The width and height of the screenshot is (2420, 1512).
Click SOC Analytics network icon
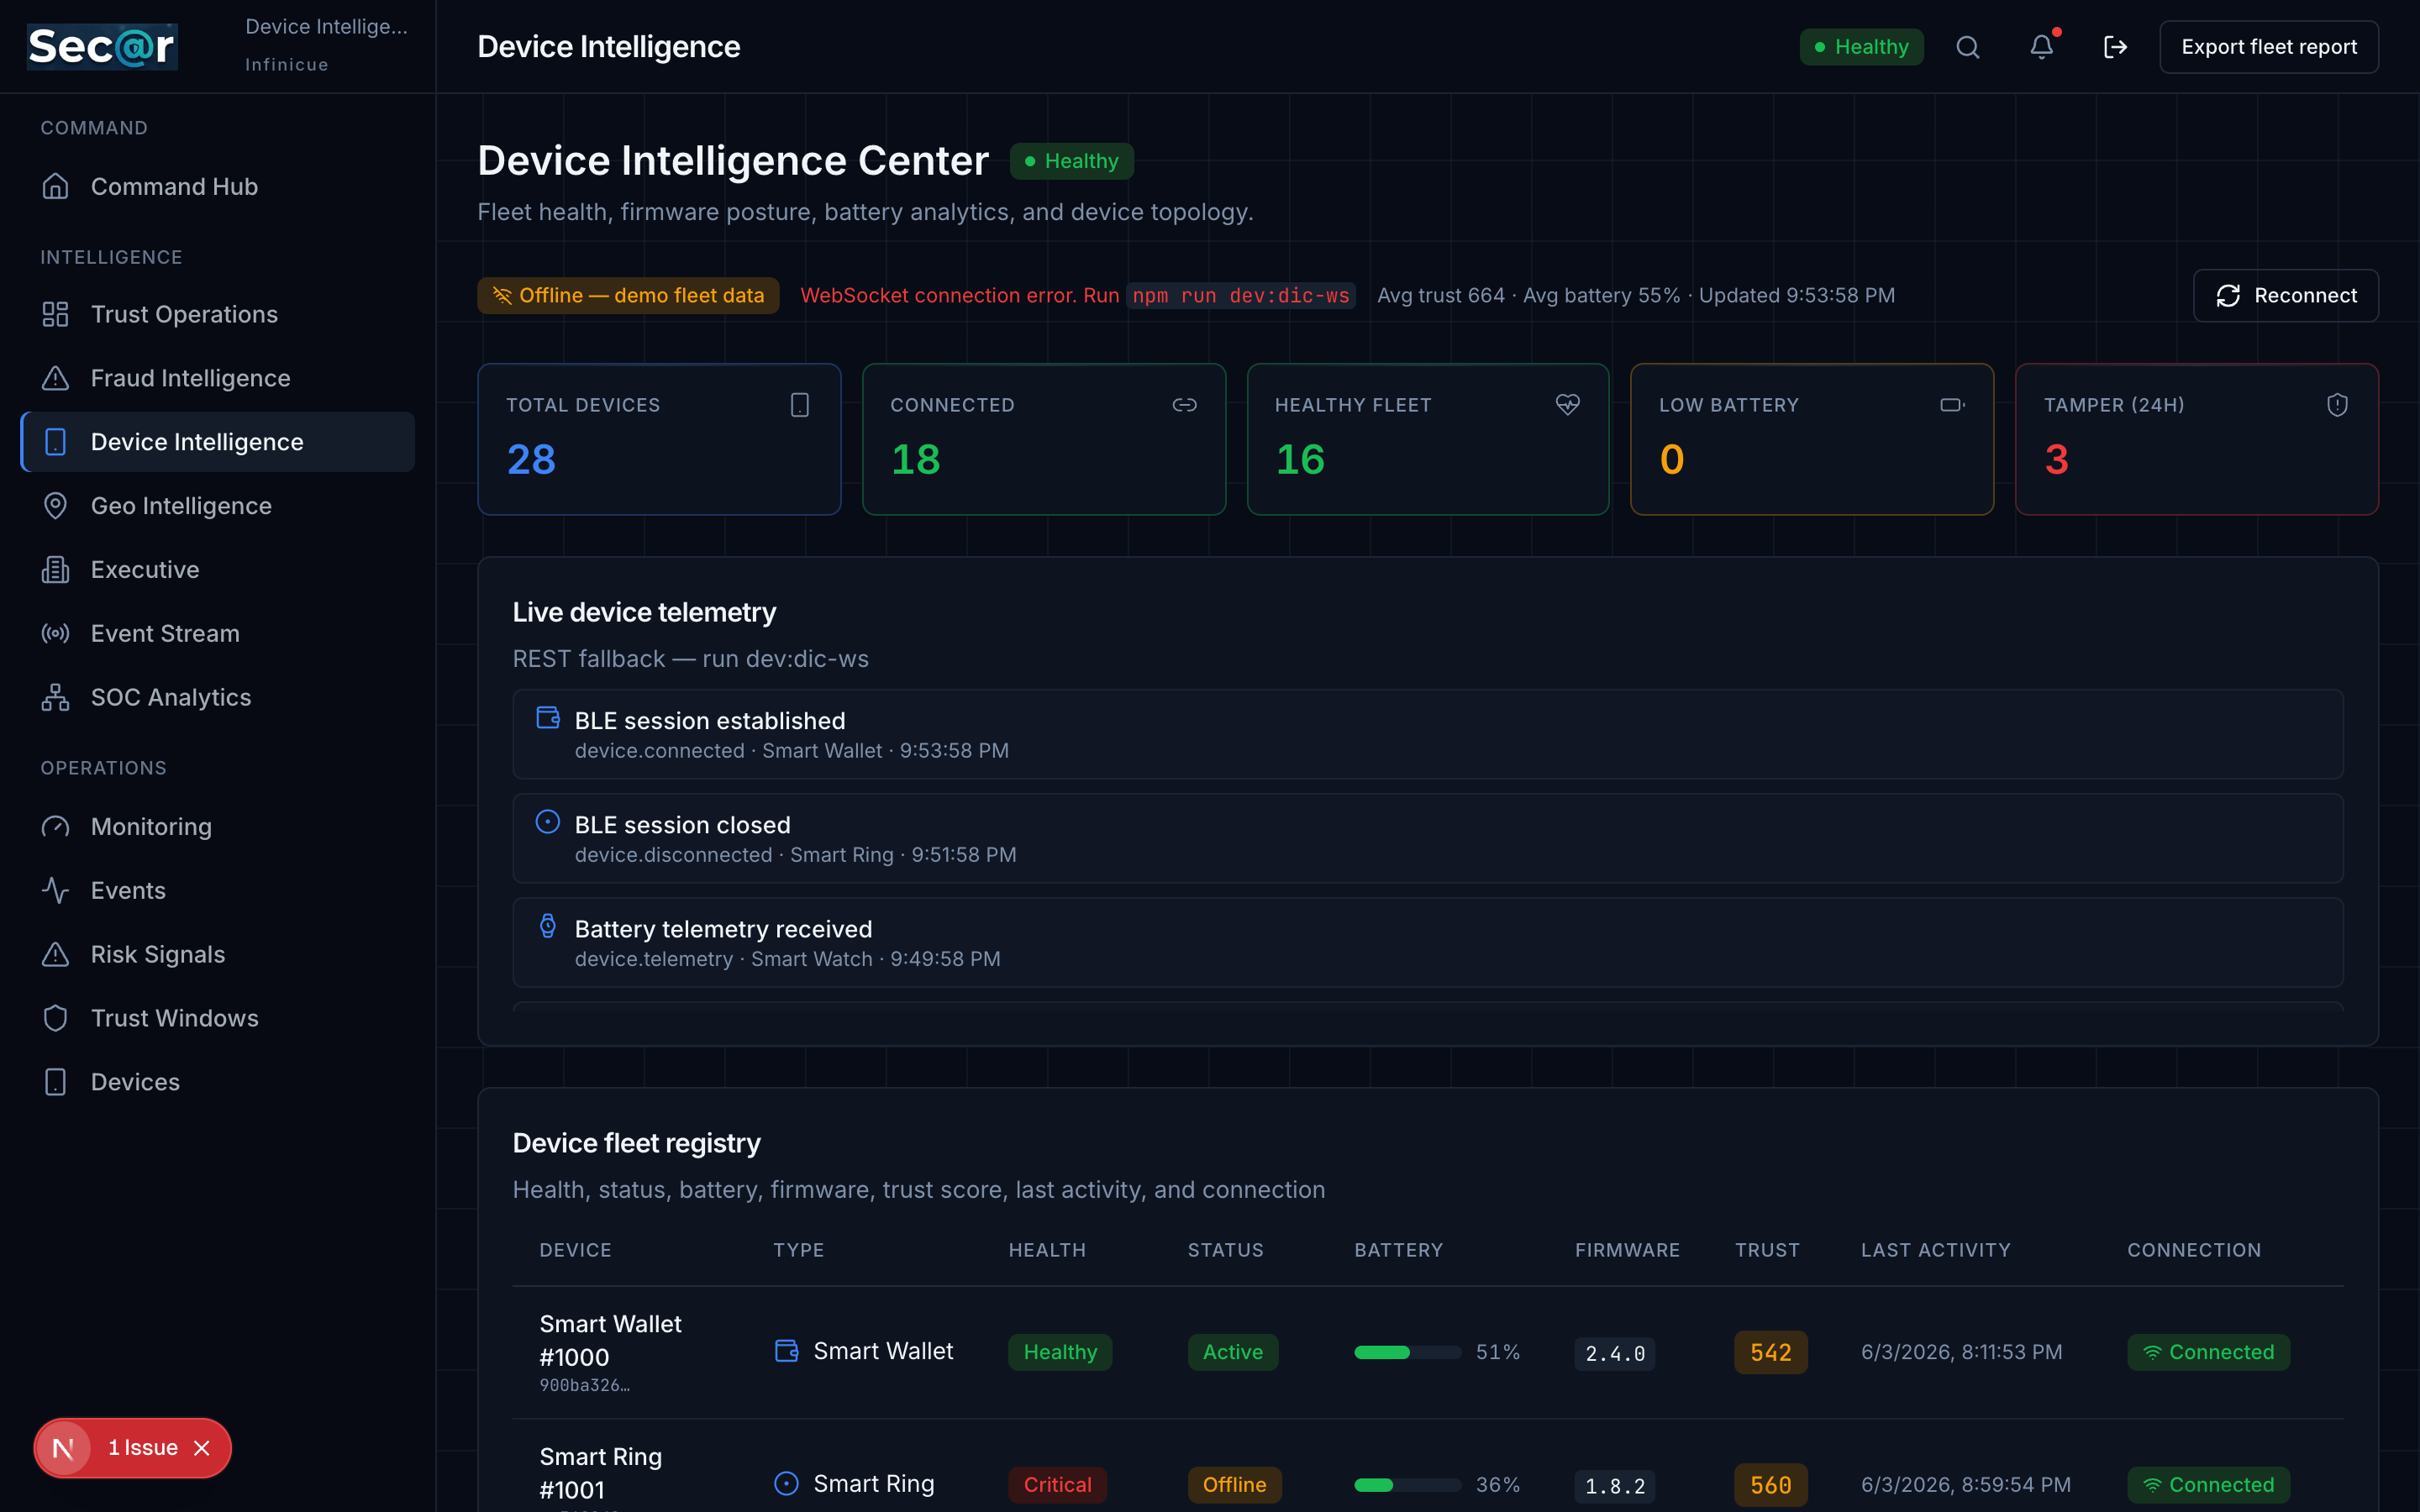point(56,697)
